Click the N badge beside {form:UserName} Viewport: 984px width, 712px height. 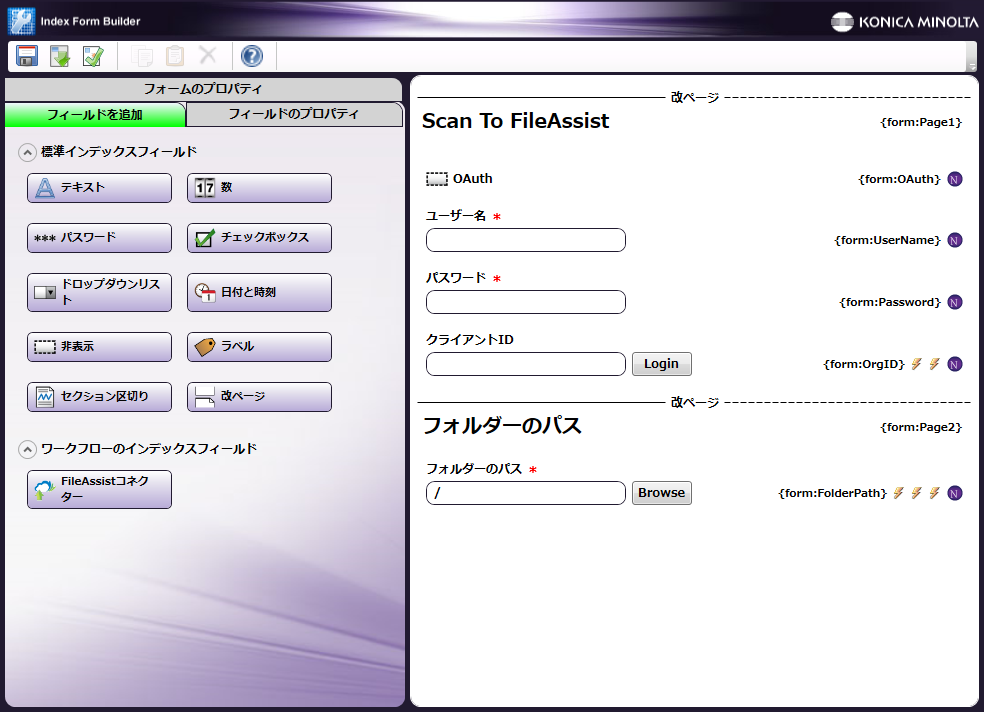[955, 240]
